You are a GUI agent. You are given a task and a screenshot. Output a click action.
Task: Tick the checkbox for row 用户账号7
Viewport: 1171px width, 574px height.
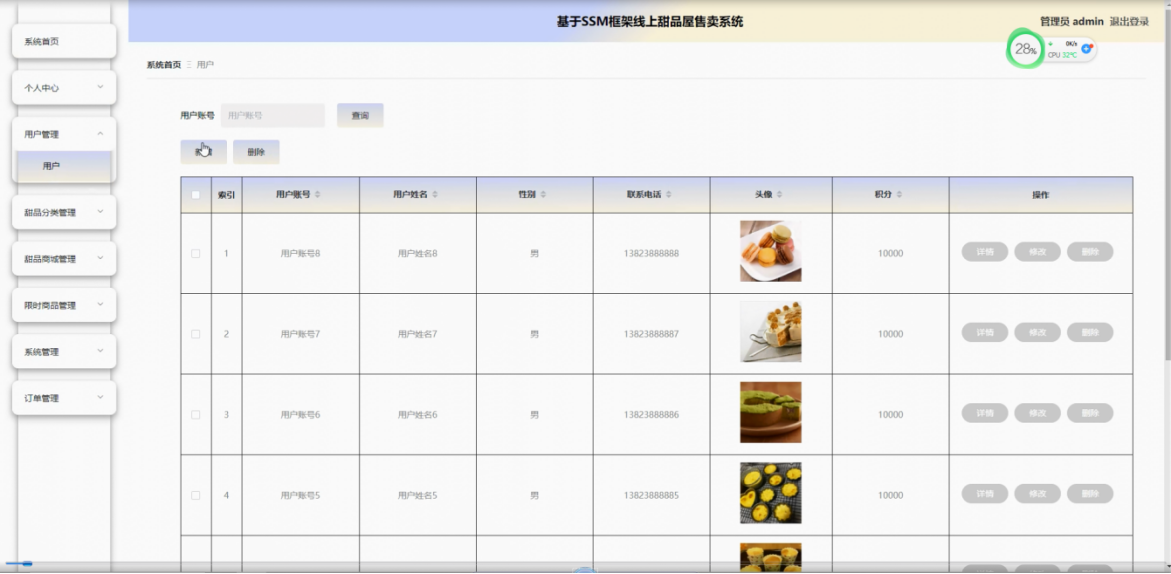tap(196, 334)
